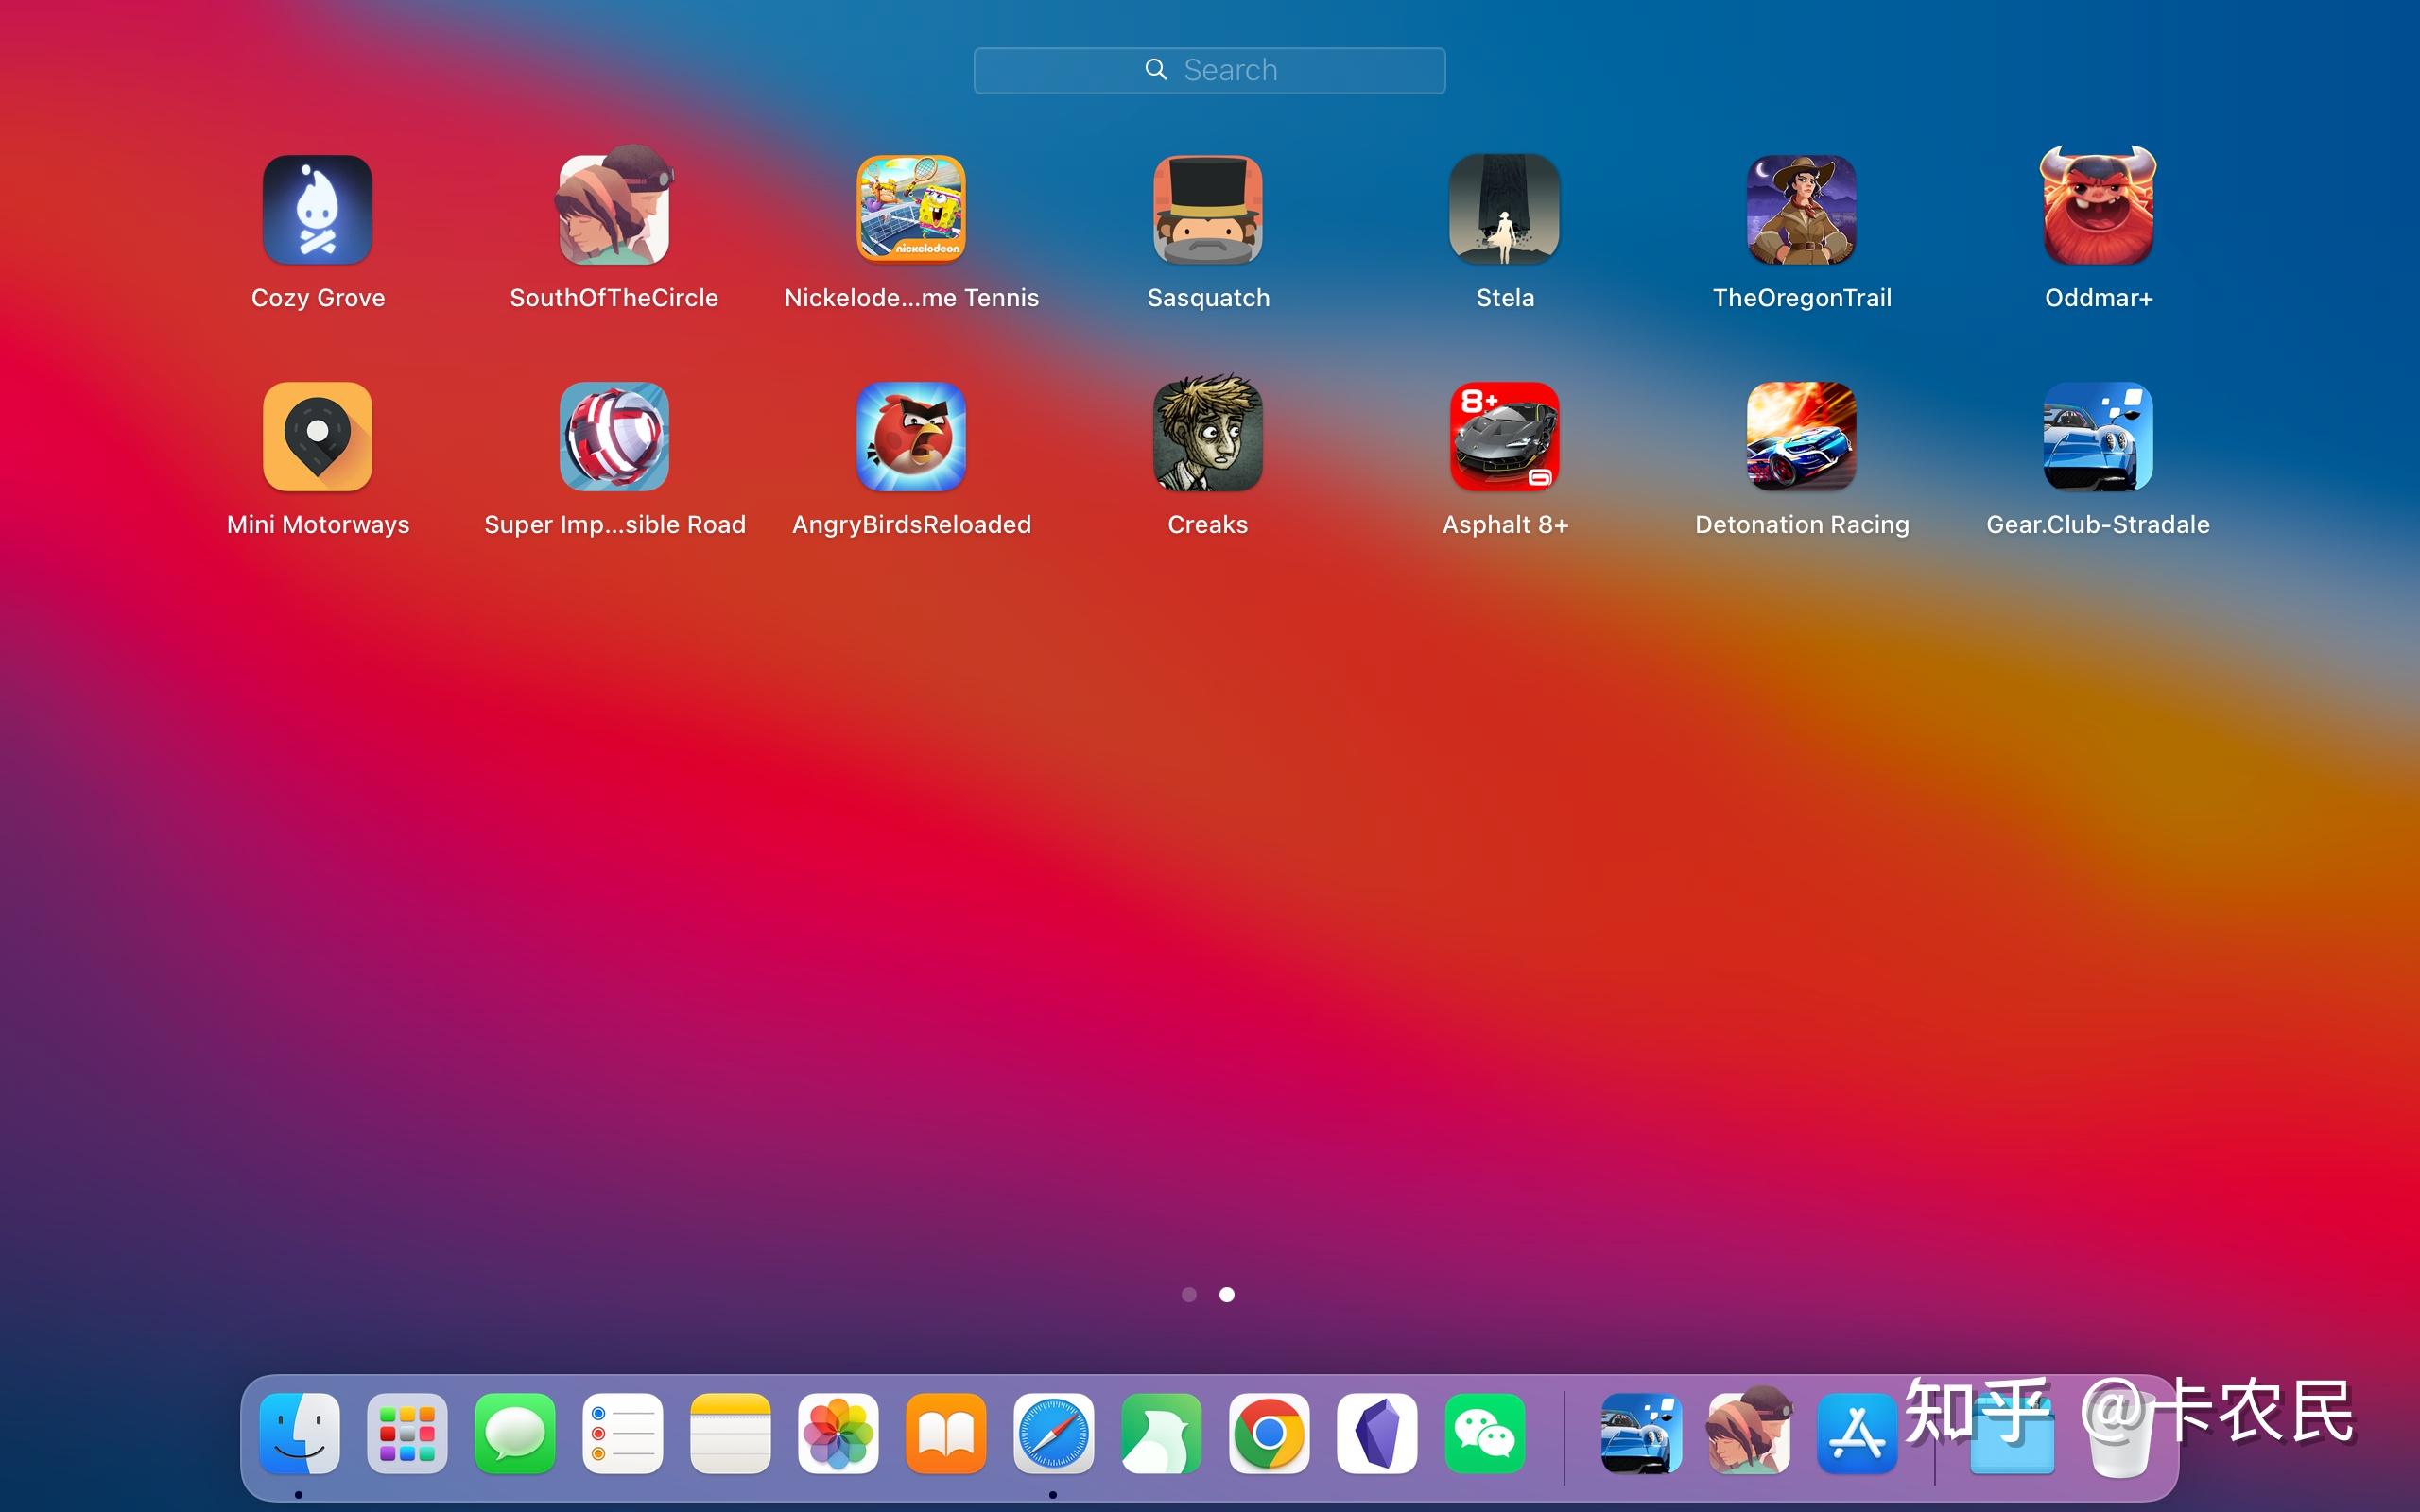Open WeChat in the Dock
2420x1512 pixels.
click(1485, 1433)
